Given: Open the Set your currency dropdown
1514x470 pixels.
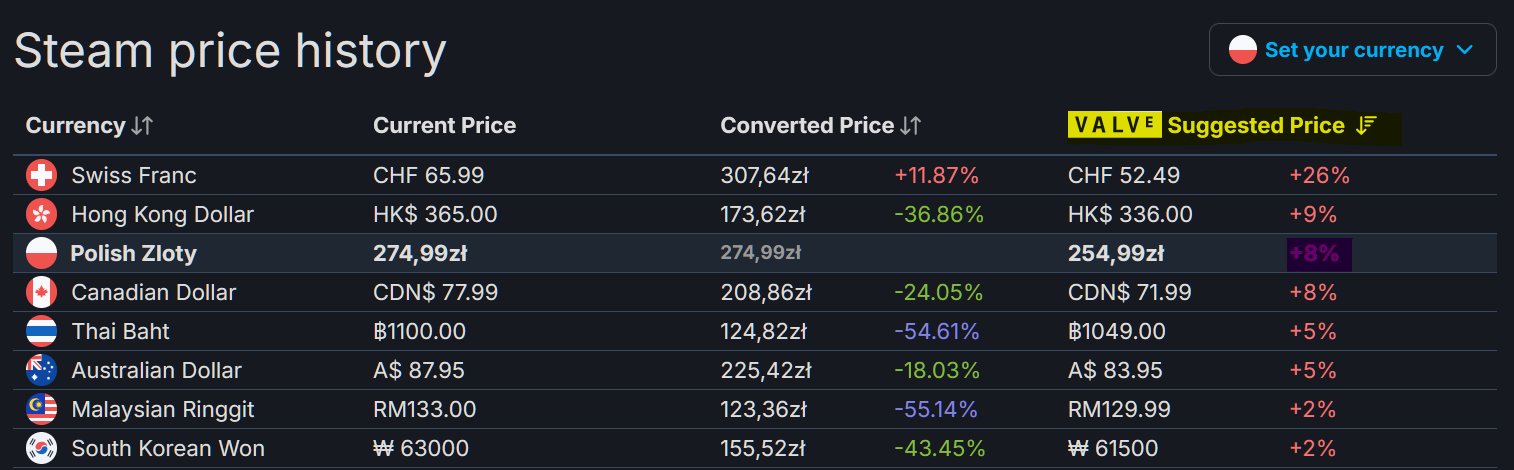Looking at the screenshot, I should 1352,50.
